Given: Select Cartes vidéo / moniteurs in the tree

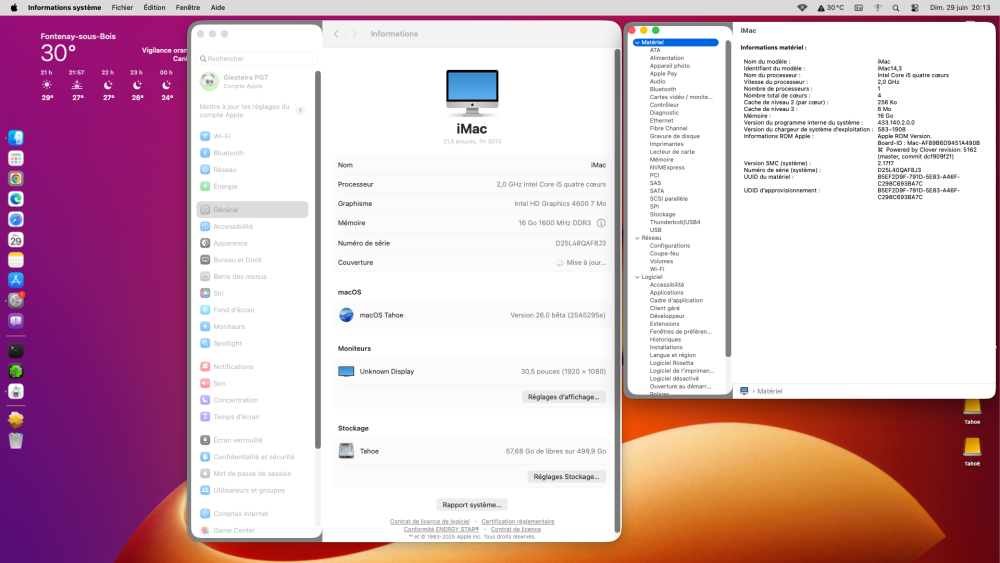Looking at the screenshot, I should [x=680, y=97].
